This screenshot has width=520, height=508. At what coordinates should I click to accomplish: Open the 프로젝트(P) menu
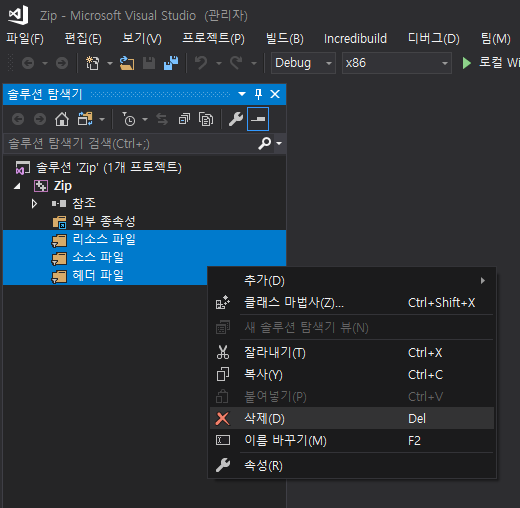213,39
